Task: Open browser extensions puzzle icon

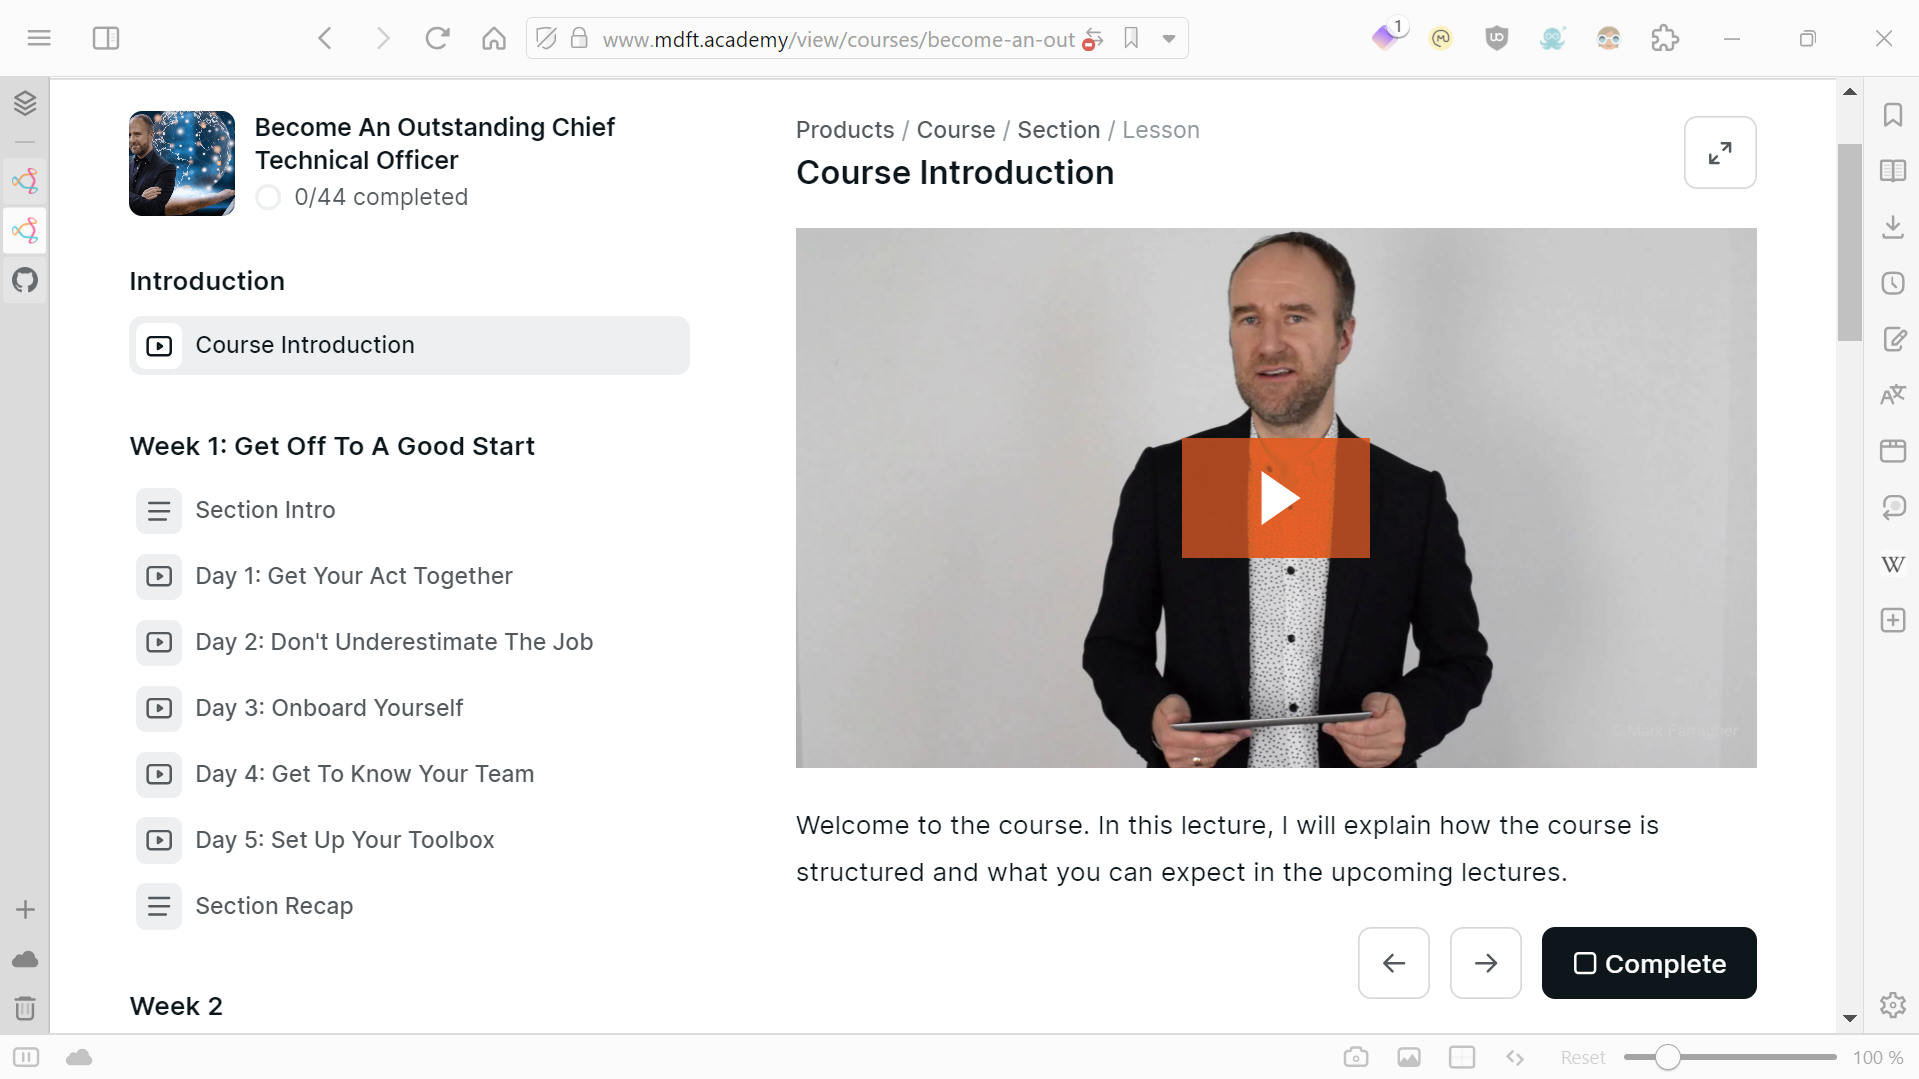Action: click(1665, 39)
